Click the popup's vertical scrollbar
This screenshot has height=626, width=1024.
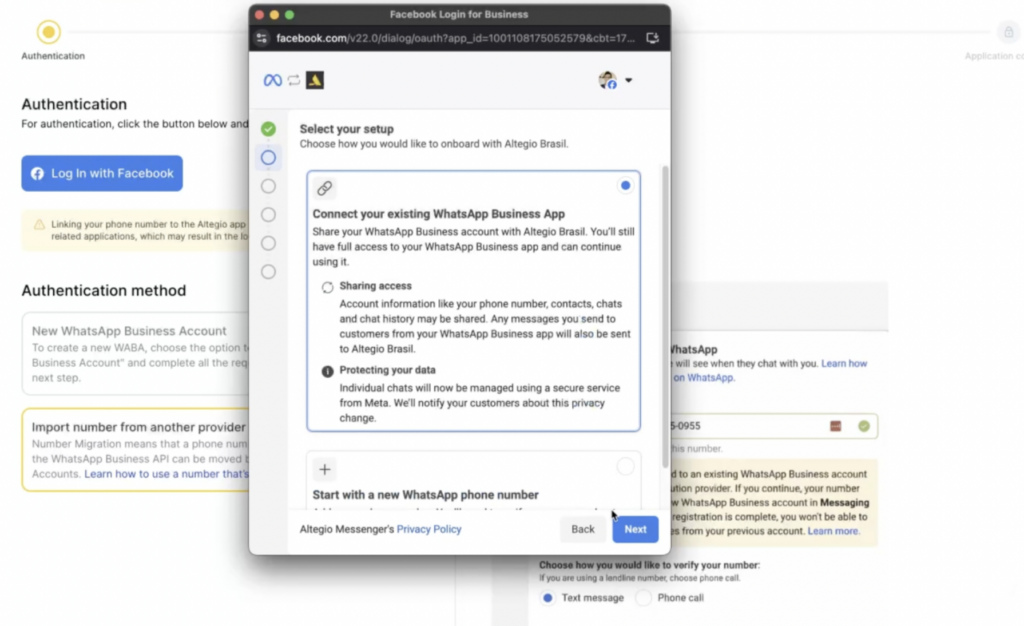coord(665,317)
